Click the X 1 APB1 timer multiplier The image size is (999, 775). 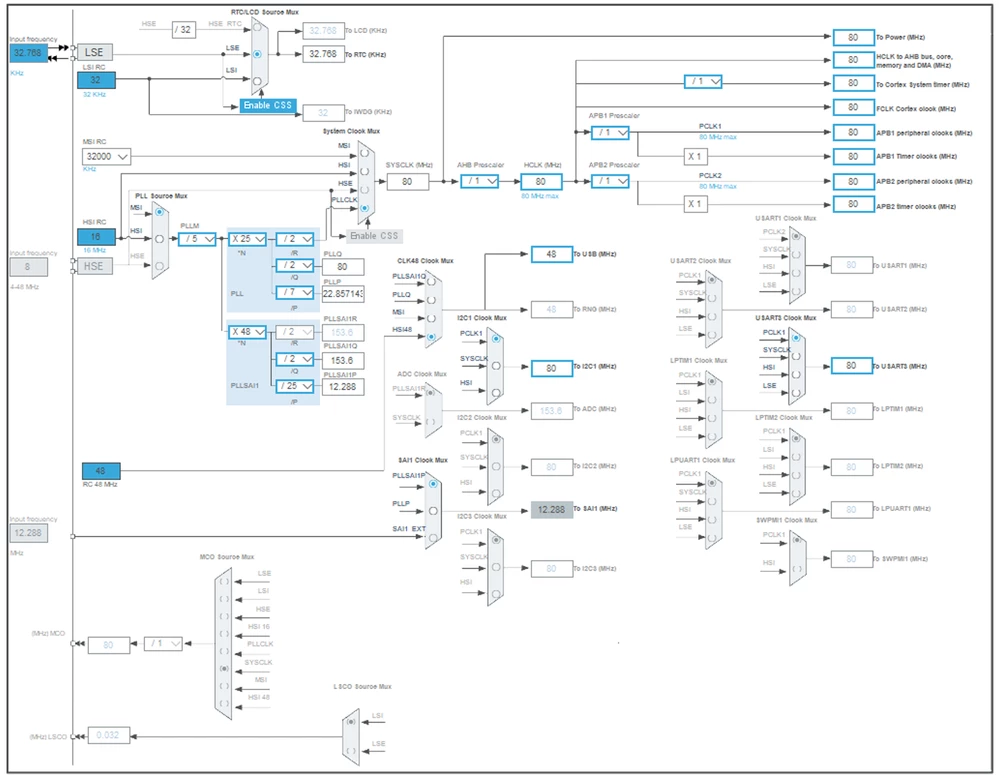pyautogui.click(x=694, y=156)
